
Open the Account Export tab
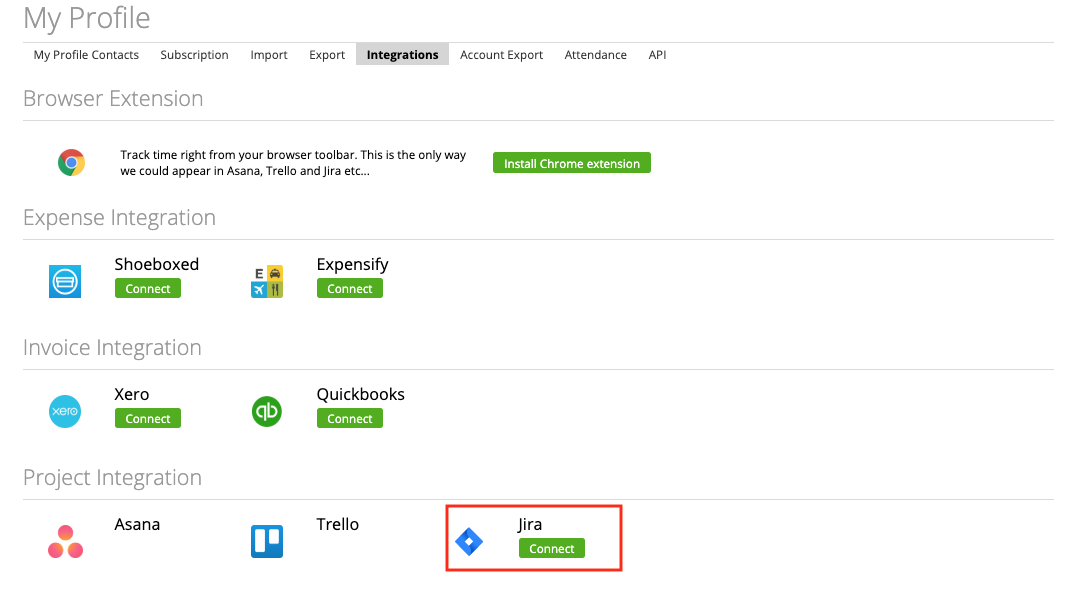click(501, 55)
